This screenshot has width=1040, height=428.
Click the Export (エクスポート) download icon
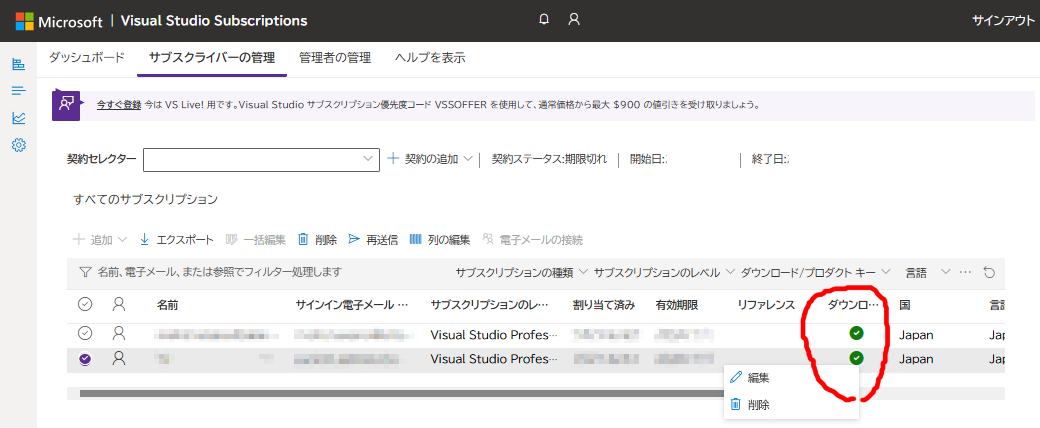tap(145, 240)
